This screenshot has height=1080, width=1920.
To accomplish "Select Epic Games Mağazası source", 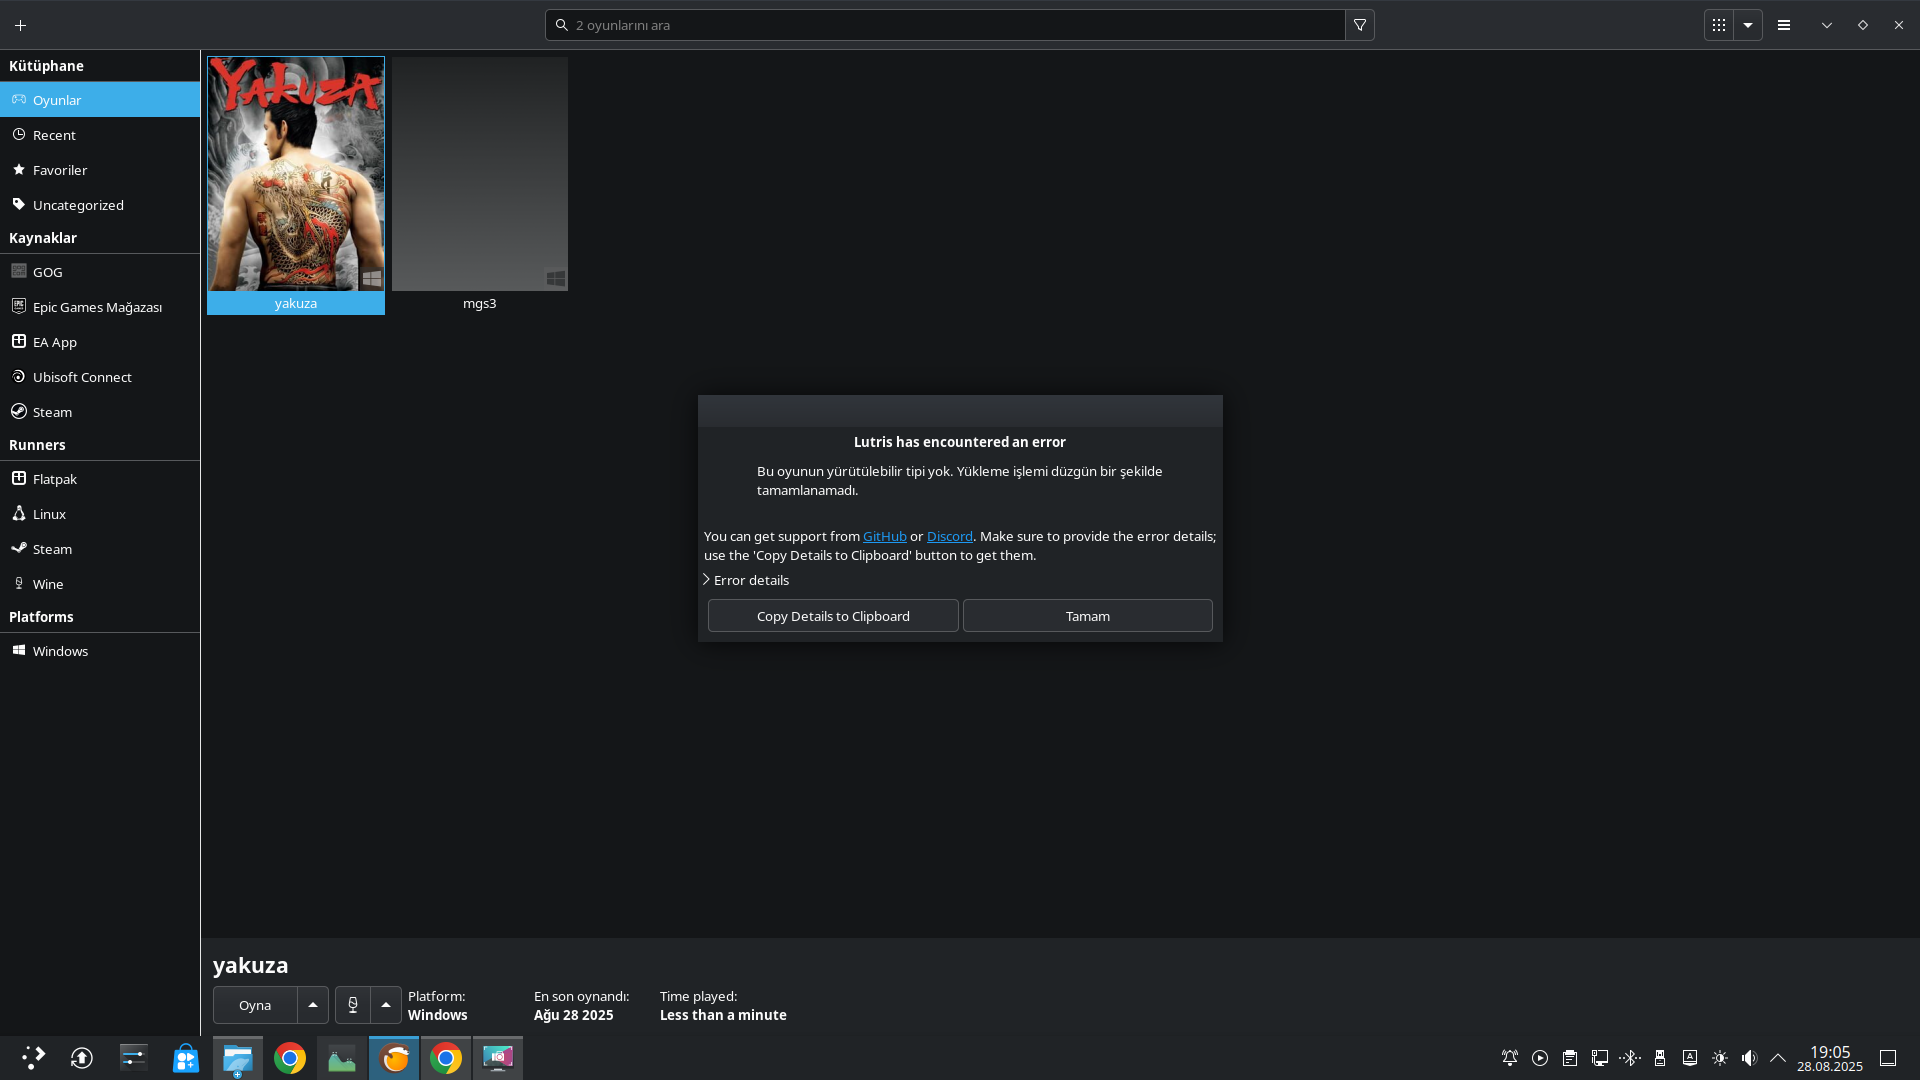I will click(x=100, y=307).
